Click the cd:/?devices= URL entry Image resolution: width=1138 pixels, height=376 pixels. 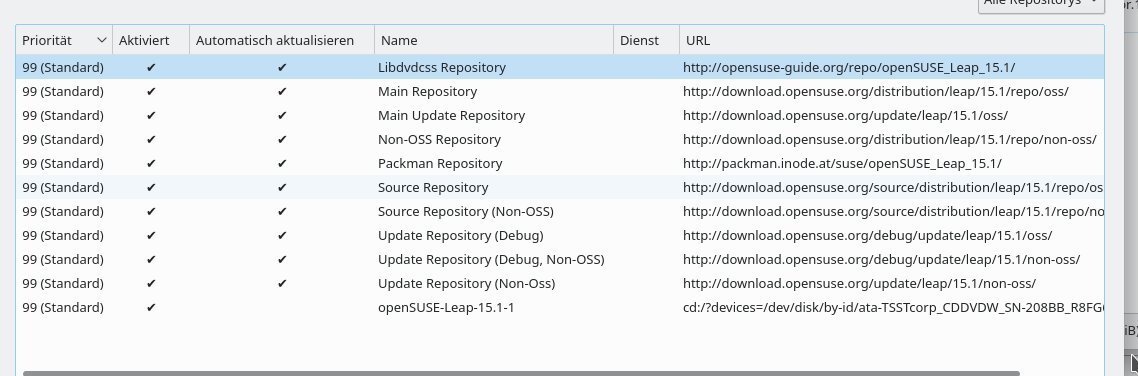tap(893, 307)
